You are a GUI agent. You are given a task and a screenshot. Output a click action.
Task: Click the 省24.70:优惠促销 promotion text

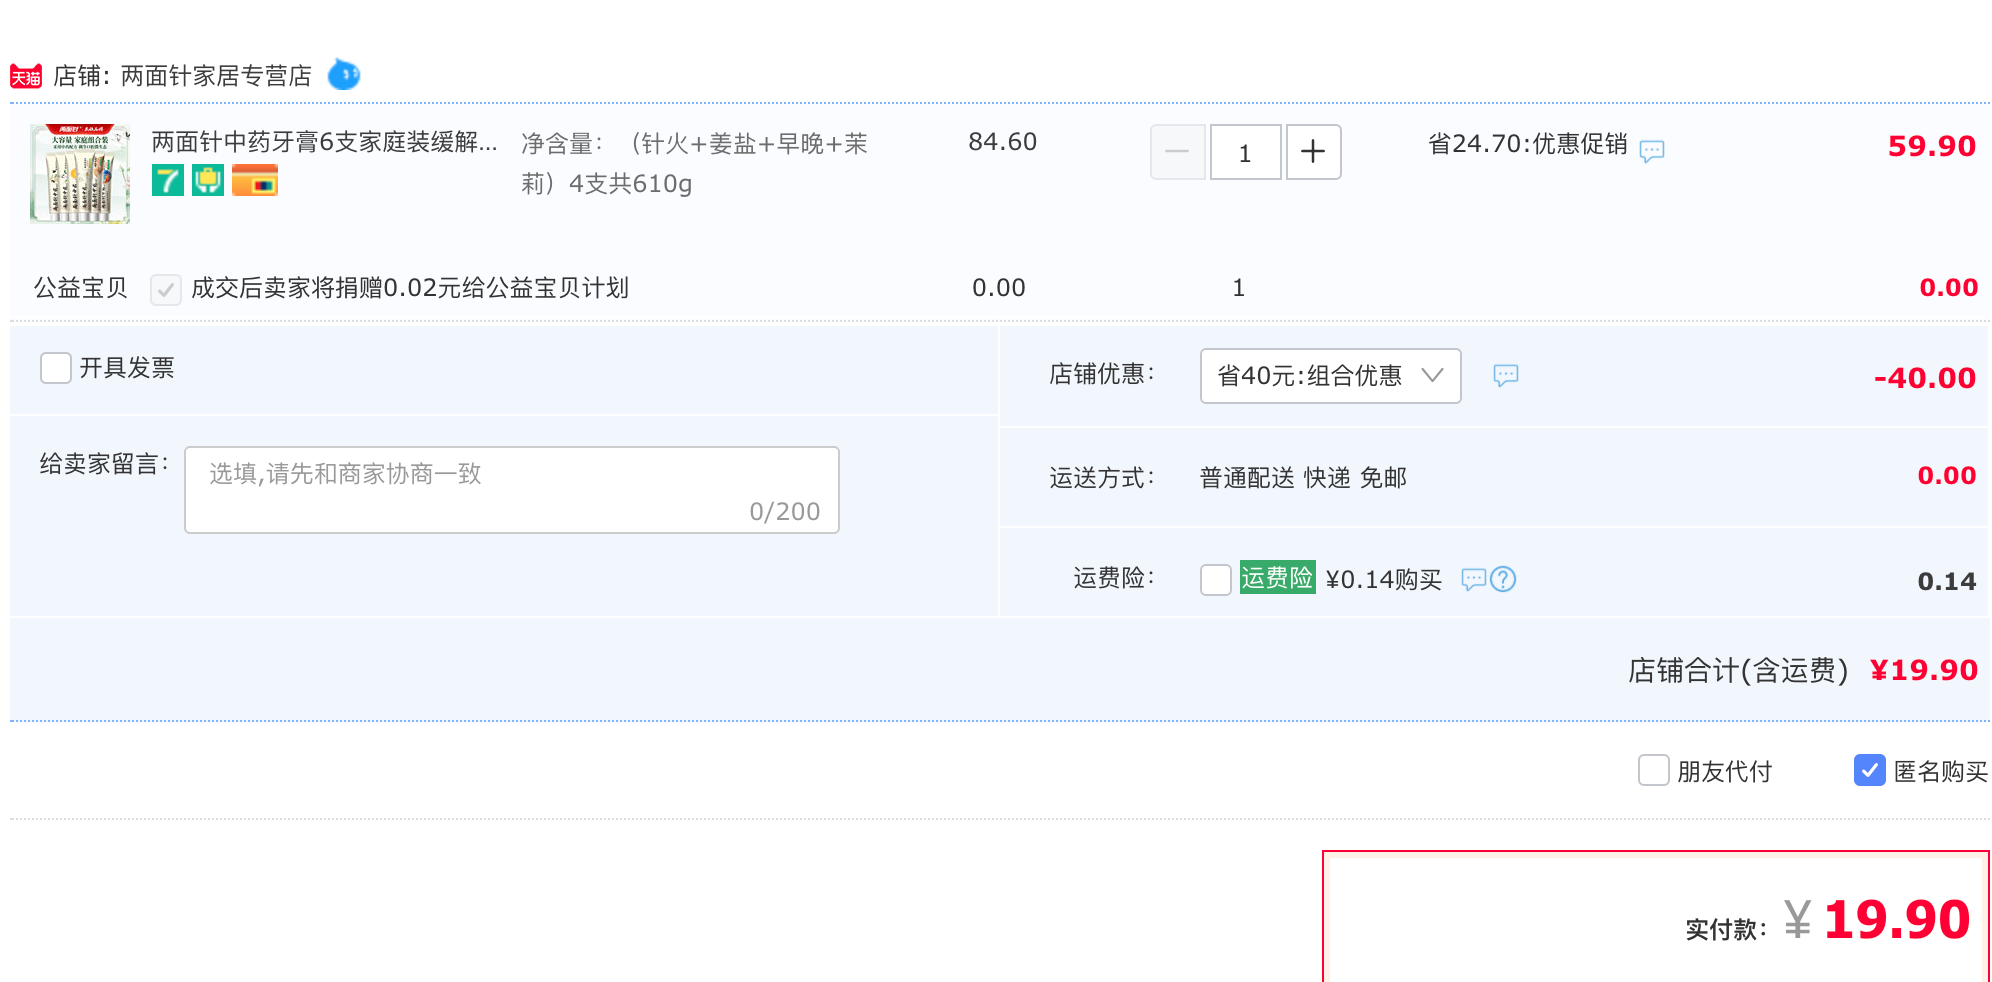(x=1528, y=144)
